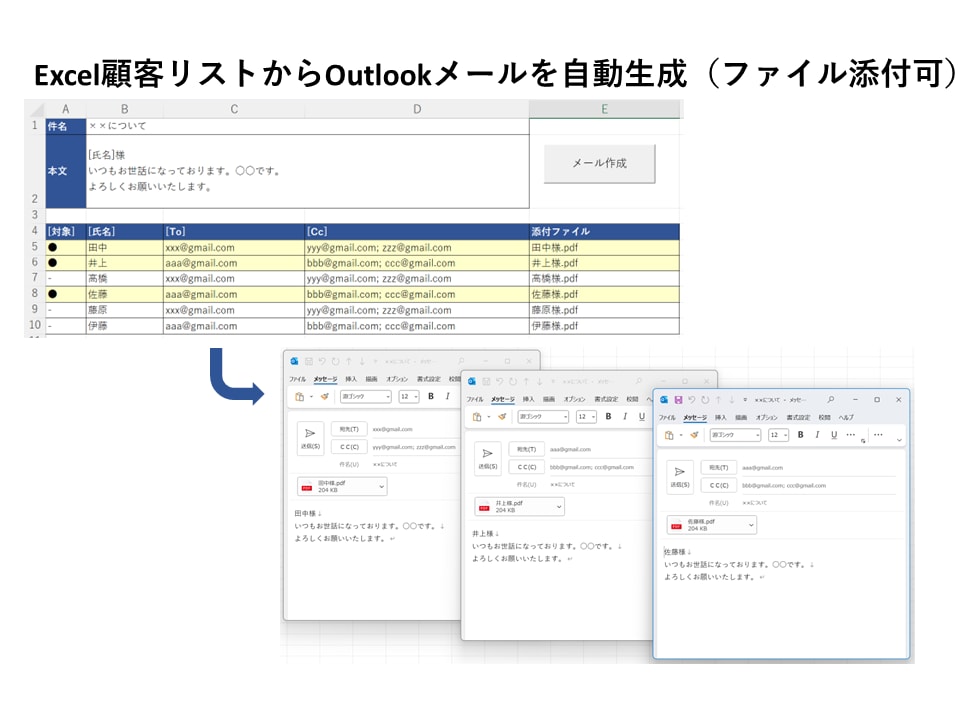960x720 pixels.
Task: Switch to the オプション tab in the 佐藤様 mail
Action: [767, 418]
